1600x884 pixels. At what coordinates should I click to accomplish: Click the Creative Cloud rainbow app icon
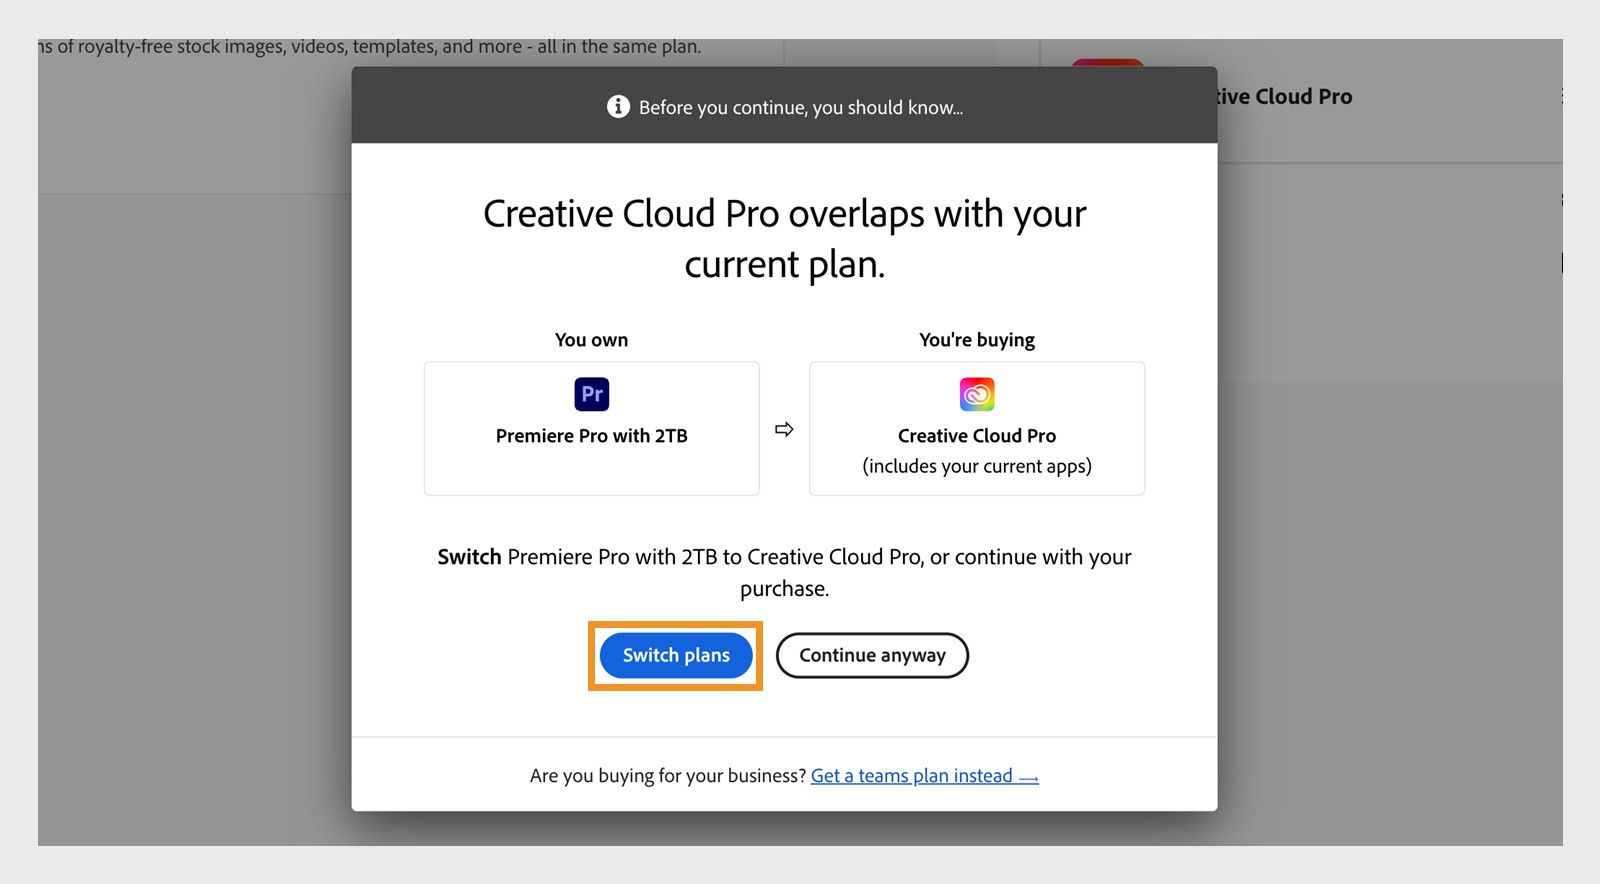tap(977, 394)
